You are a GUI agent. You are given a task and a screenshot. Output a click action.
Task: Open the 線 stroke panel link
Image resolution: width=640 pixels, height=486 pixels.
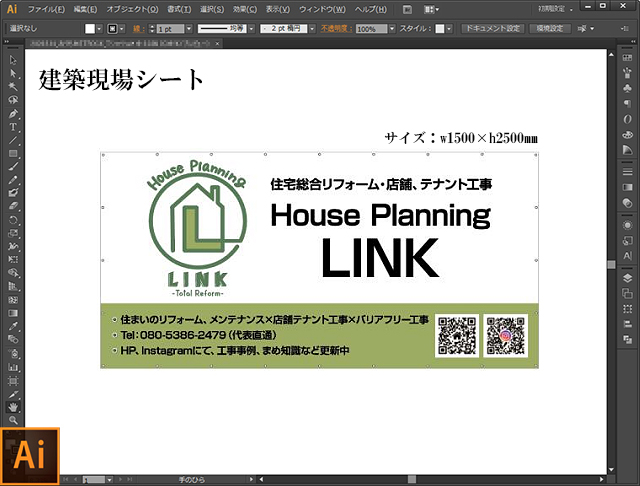(x=138, y=29)
